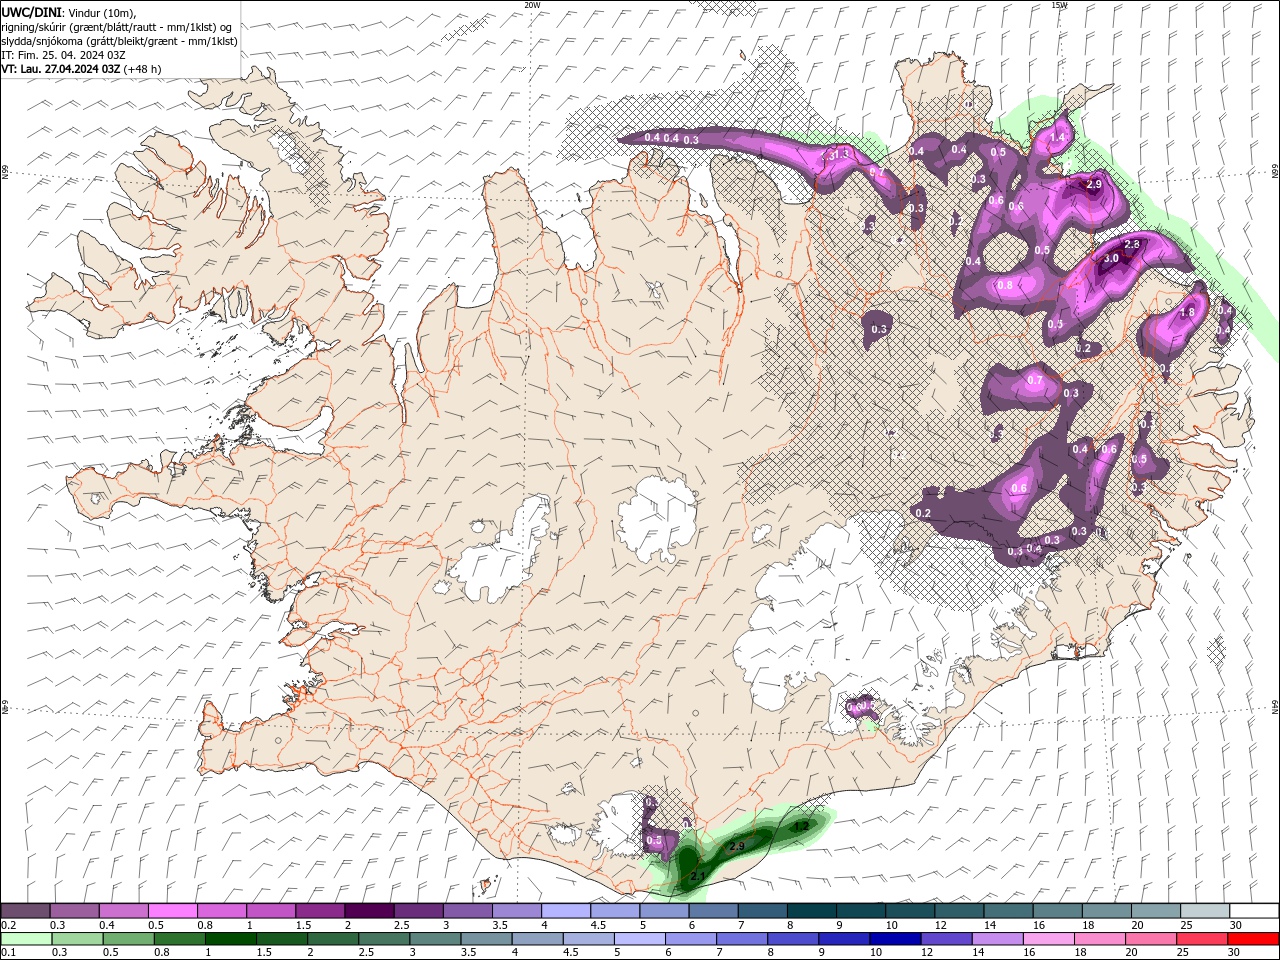The height and width of the screenshot is (960, 1280).
Task: Click the '1.8' snowfall value near the east coast
Action: (x=1187, y=312)
